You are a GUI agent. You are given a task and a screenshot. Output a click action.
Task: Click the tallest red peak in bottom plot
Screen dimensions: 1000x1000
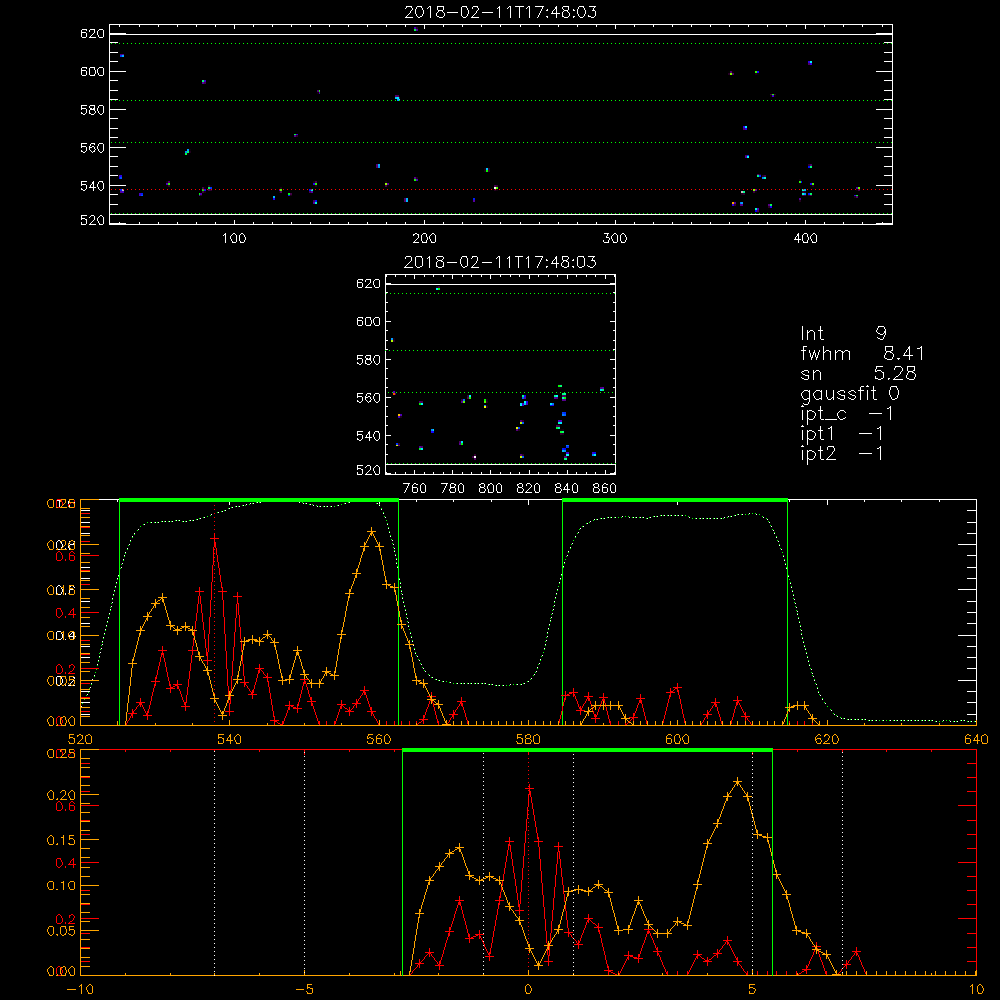[529, 789]
